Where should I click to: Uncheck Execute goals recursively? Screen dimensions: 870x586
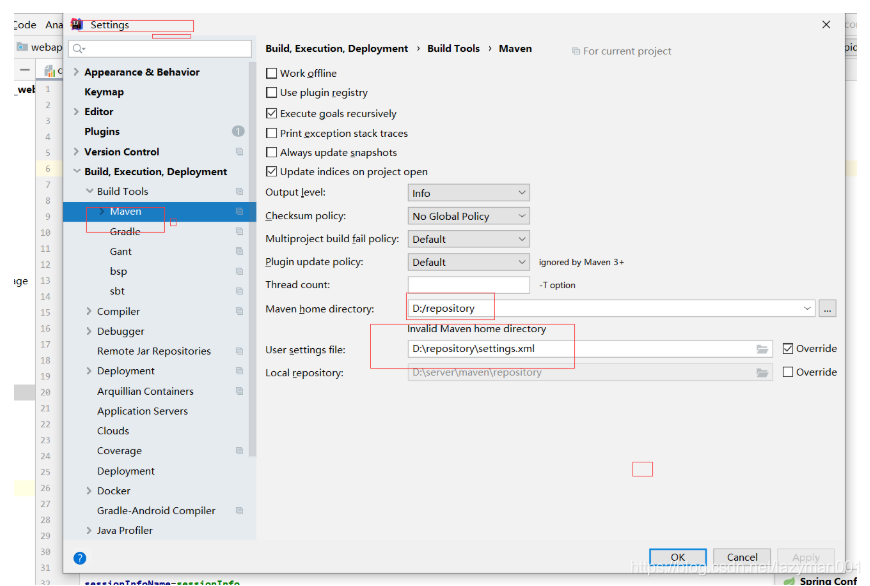tap(271, 113)
